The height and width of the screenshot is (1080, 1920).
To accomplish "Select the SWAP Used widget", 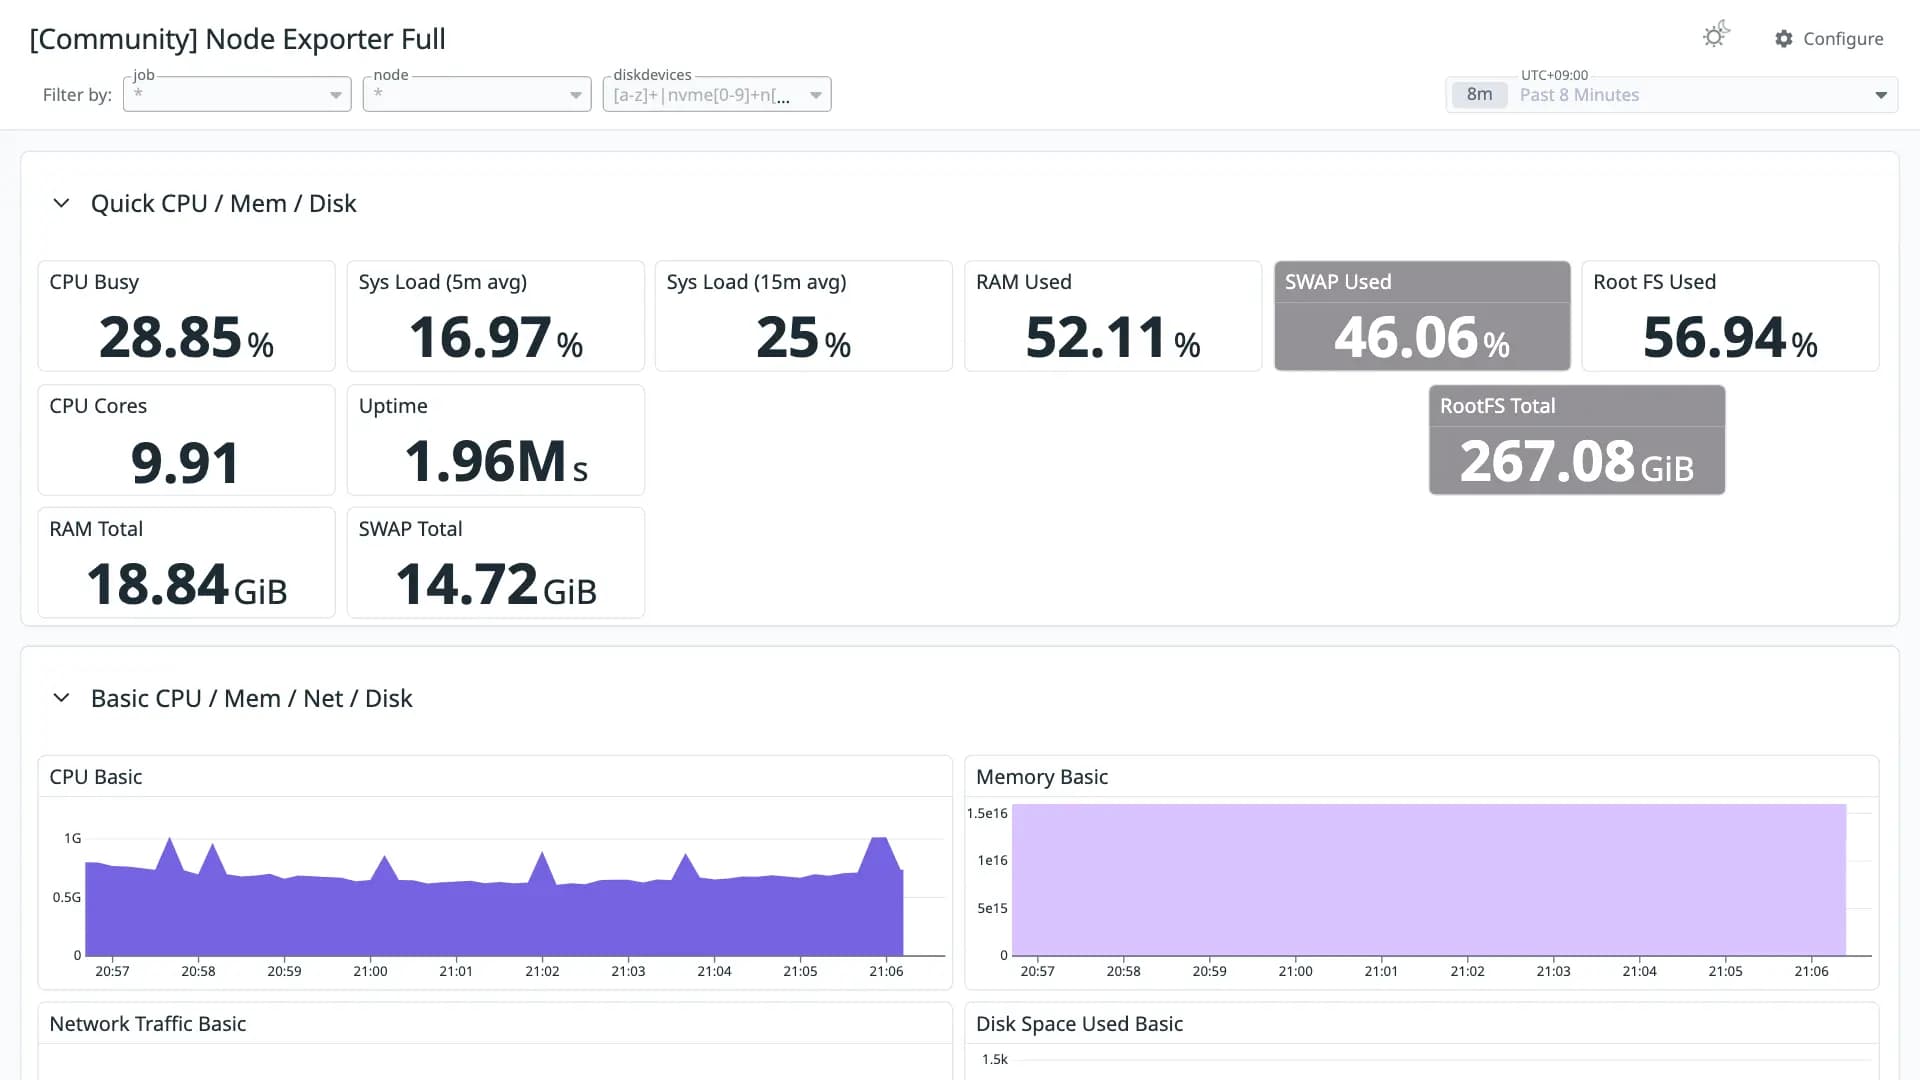I will (x=1422, y=316).
